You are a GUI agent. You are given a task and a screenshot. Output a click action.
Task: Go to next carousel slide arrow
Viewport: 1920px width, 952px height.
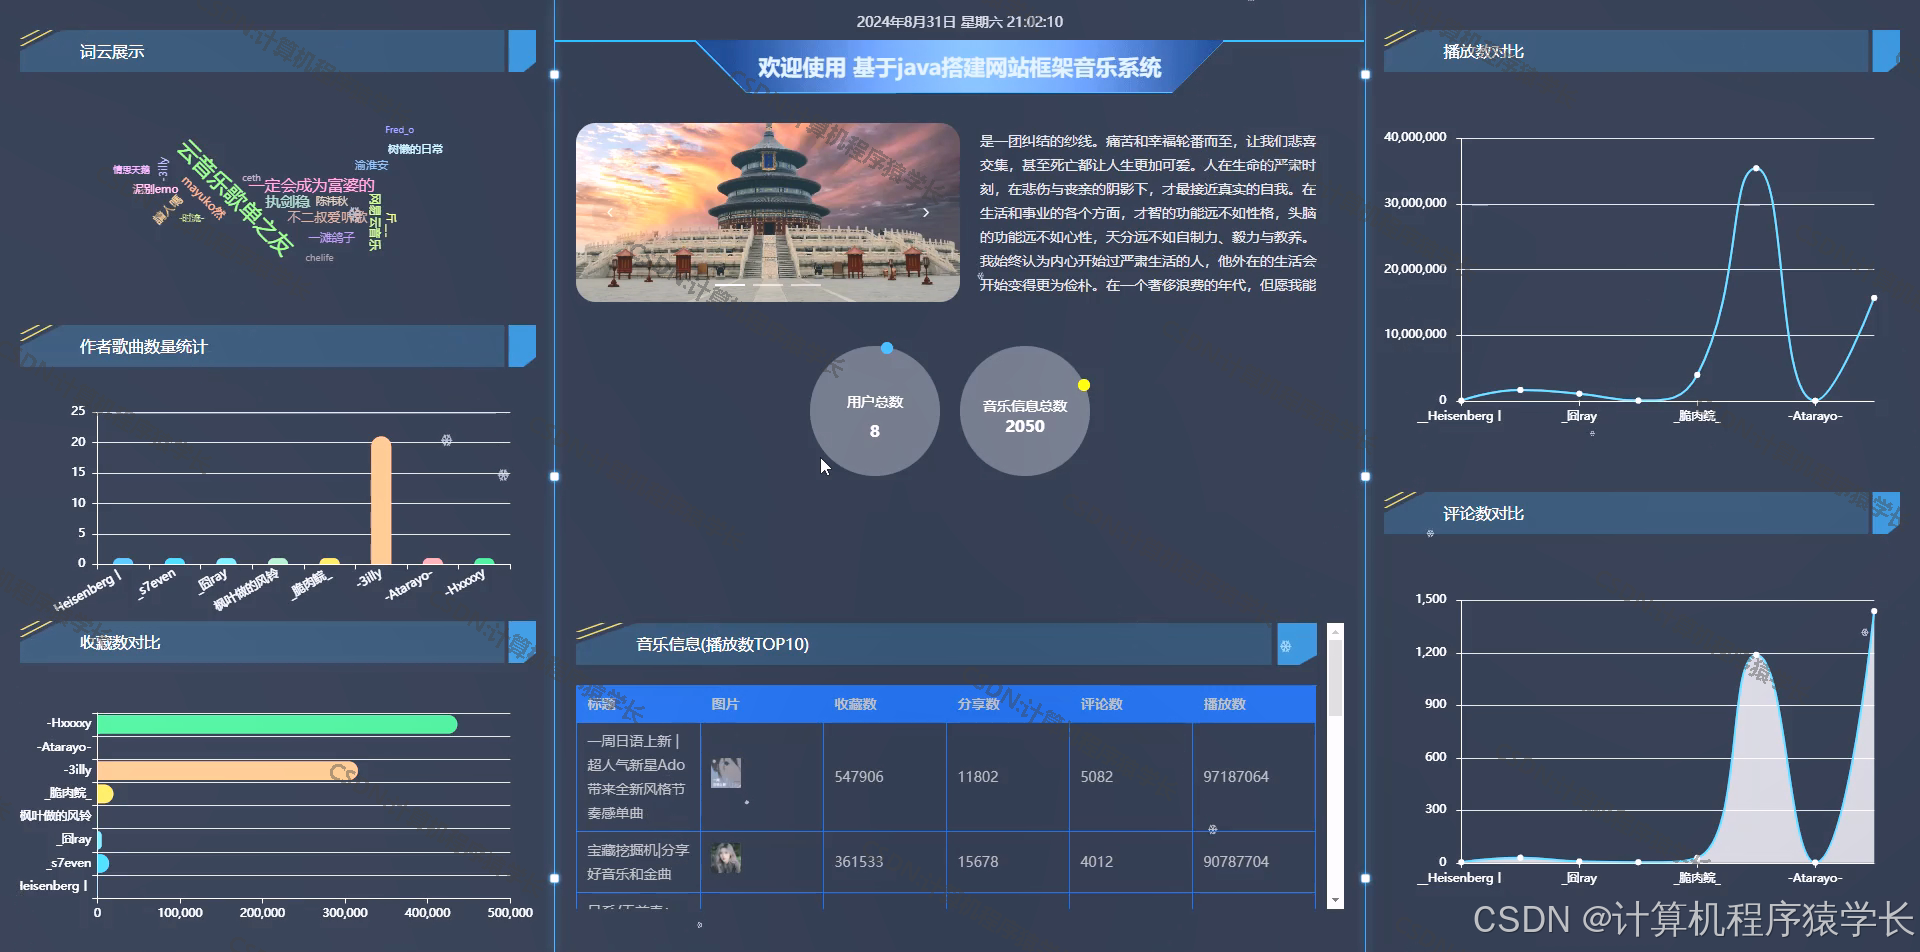(926, 212)
